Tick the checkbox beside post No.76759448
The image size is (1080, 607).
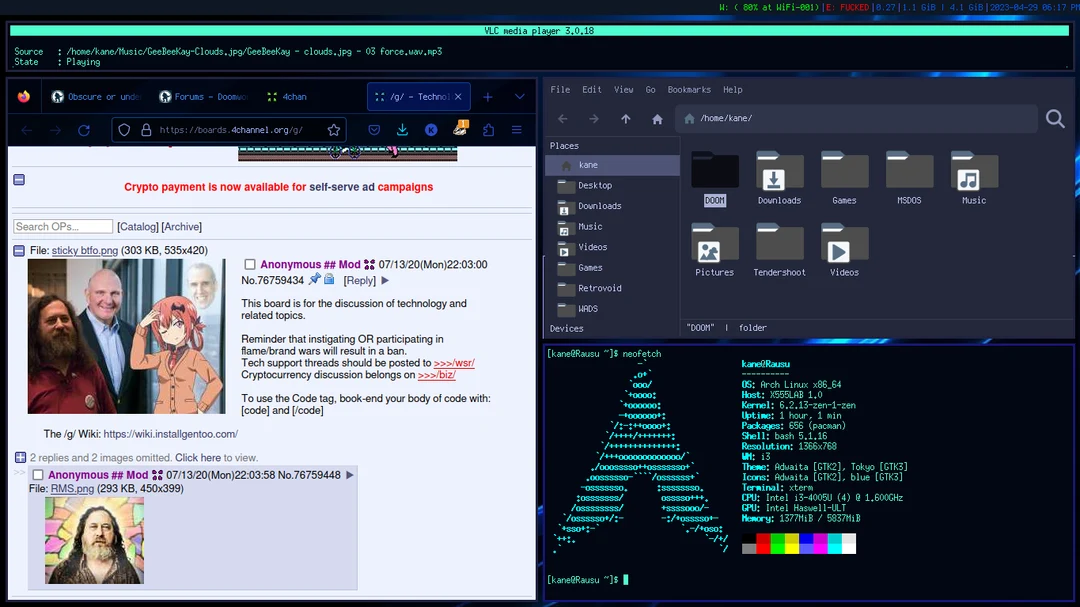[x=38, y=474]
